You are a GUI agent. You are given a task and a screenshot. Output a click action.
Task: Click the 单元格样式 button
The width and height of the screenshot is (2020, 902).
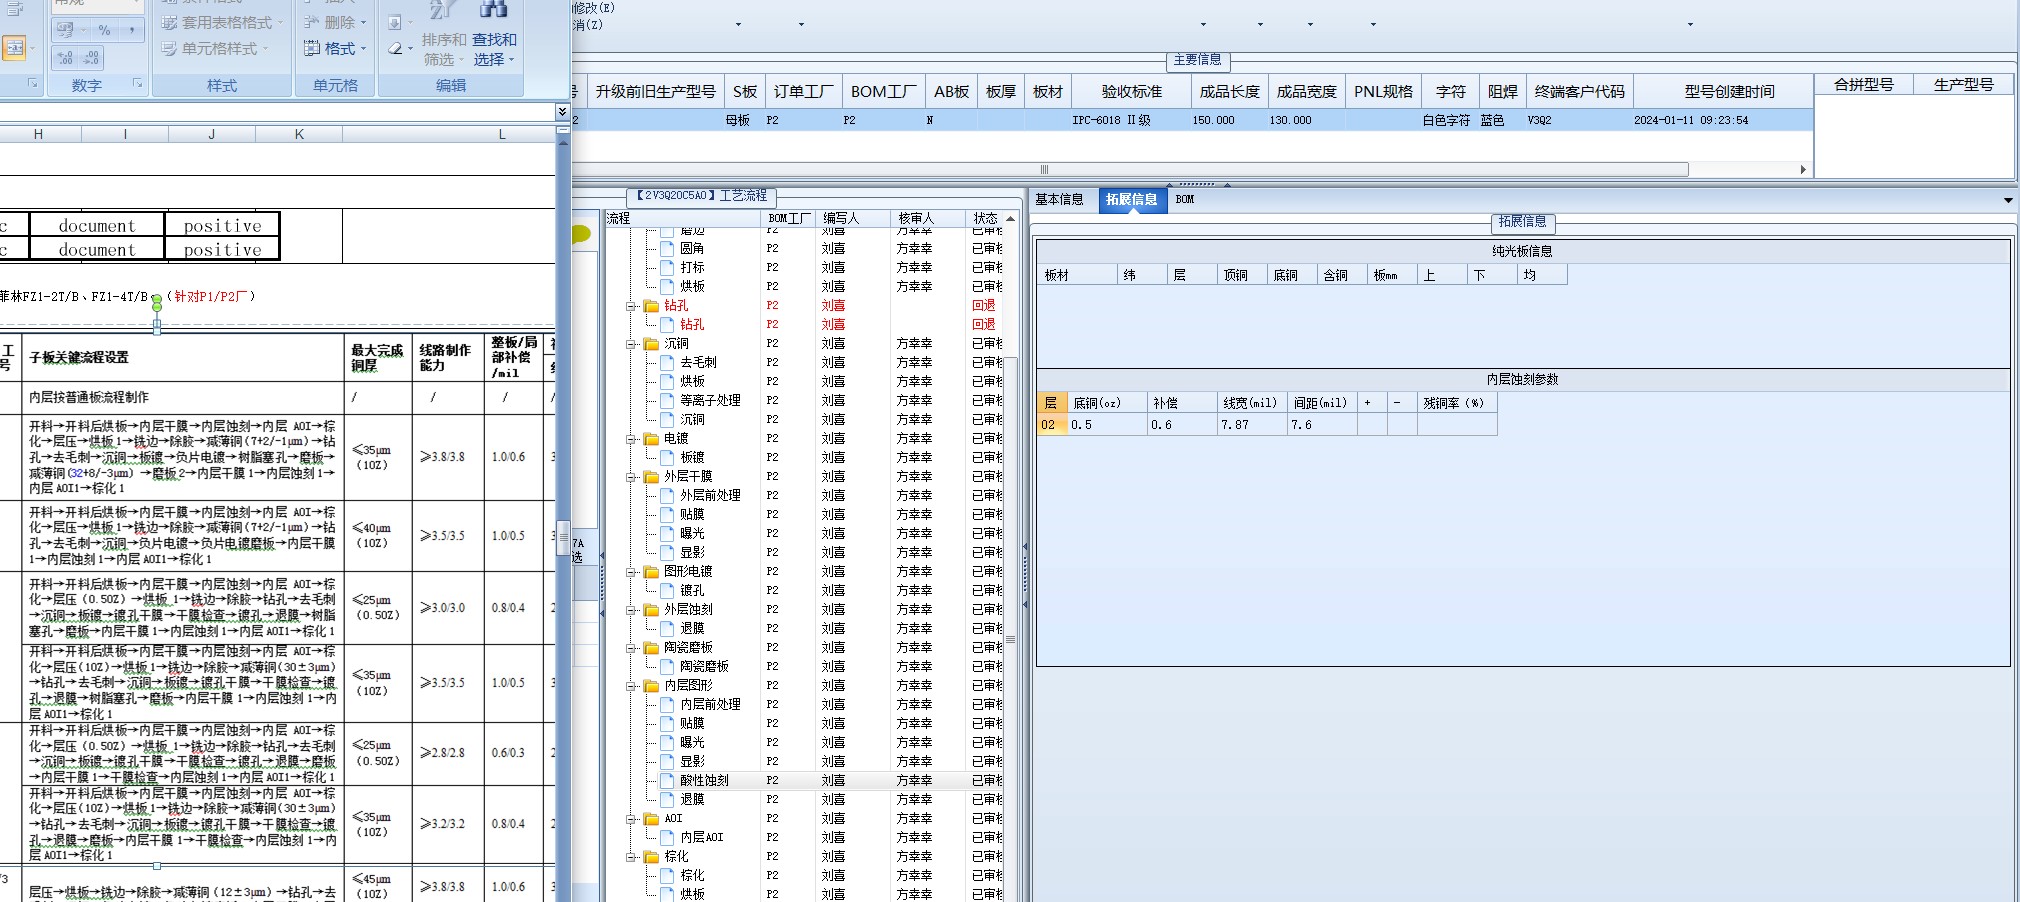coord(216,48)
